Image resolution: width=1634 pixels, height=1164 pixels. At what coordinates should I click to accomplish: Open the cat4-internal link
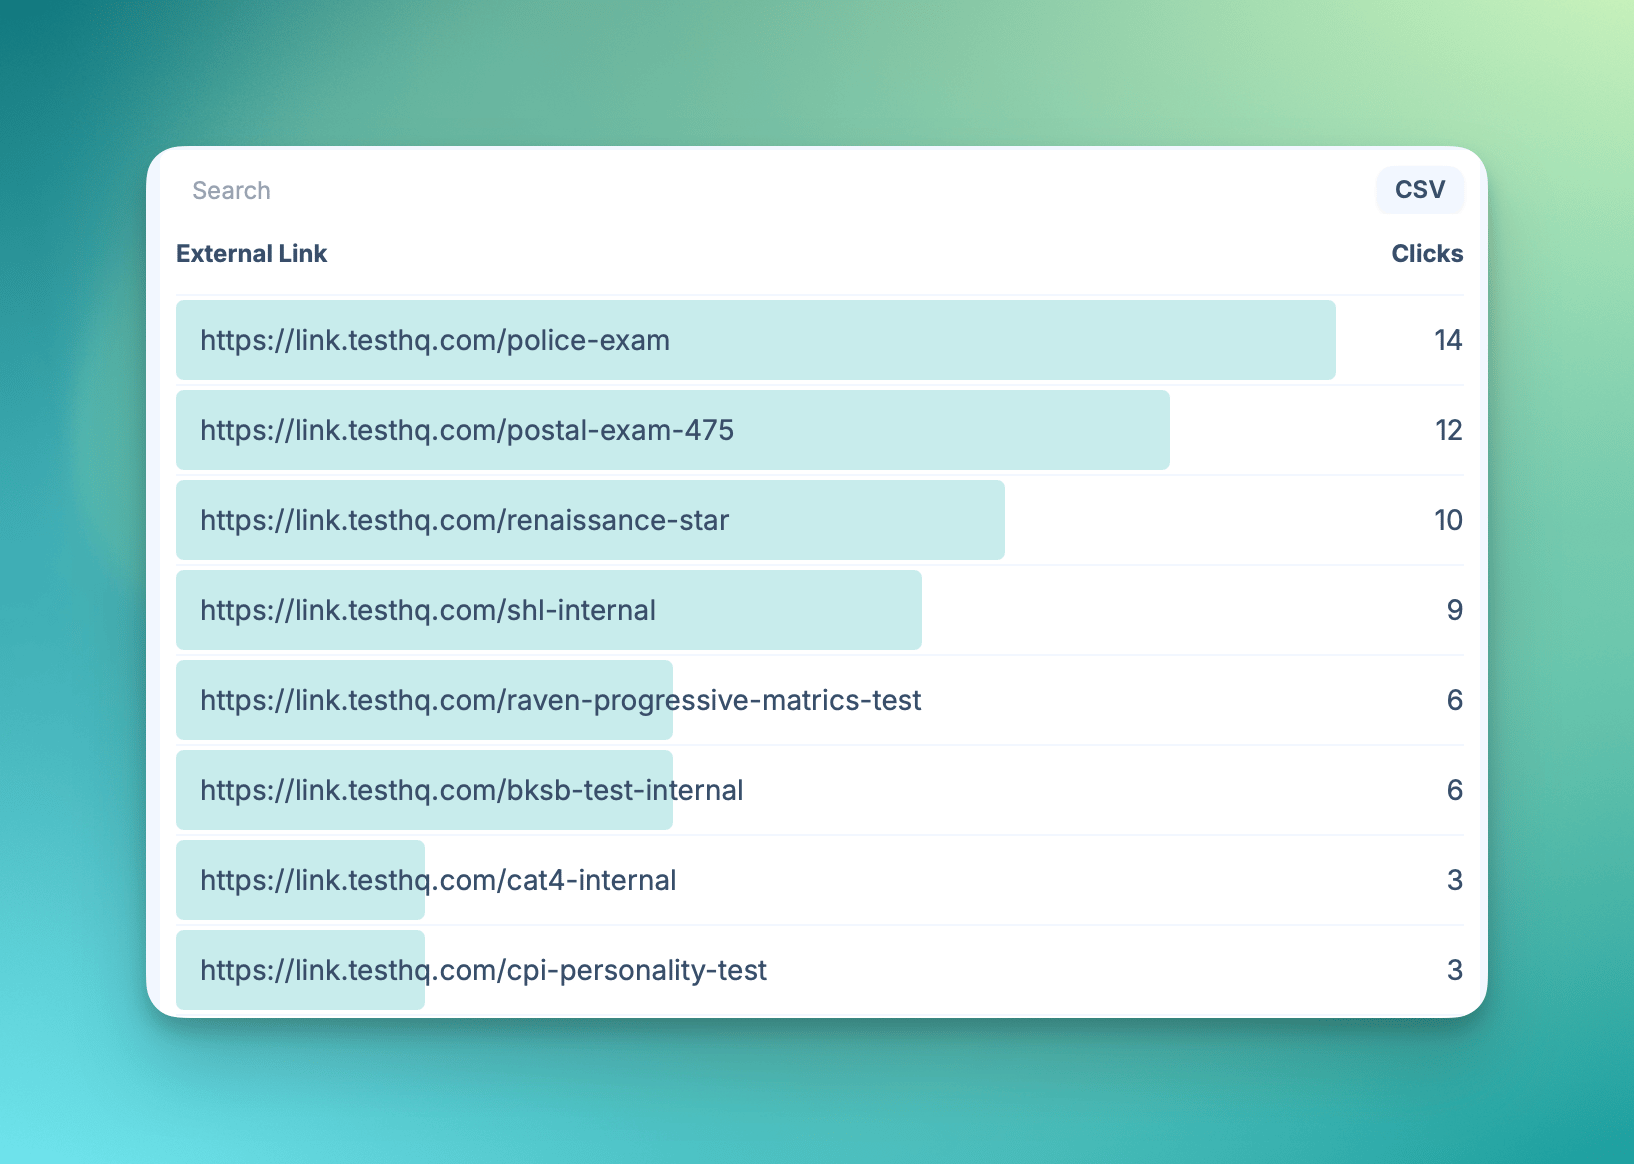coord(437,880)
